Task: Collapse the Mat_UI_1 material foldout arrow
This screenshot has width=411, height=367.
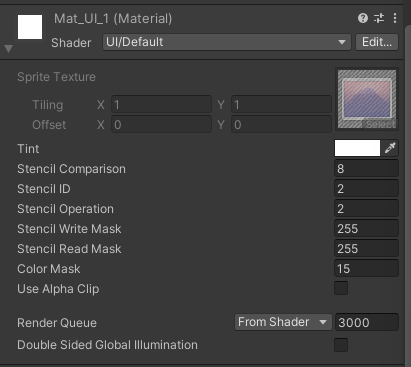Action: (x=8, y=49)
